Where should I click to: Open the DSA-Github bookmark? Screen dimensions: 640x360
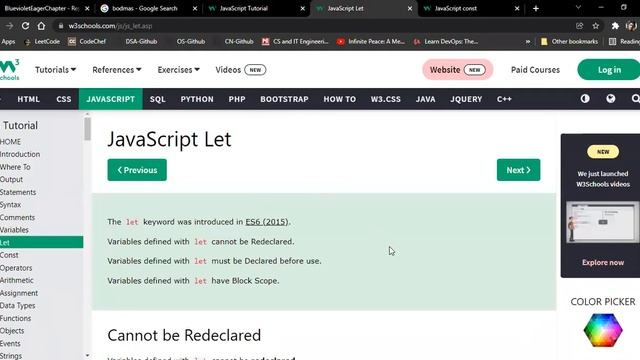coord(141,41)
